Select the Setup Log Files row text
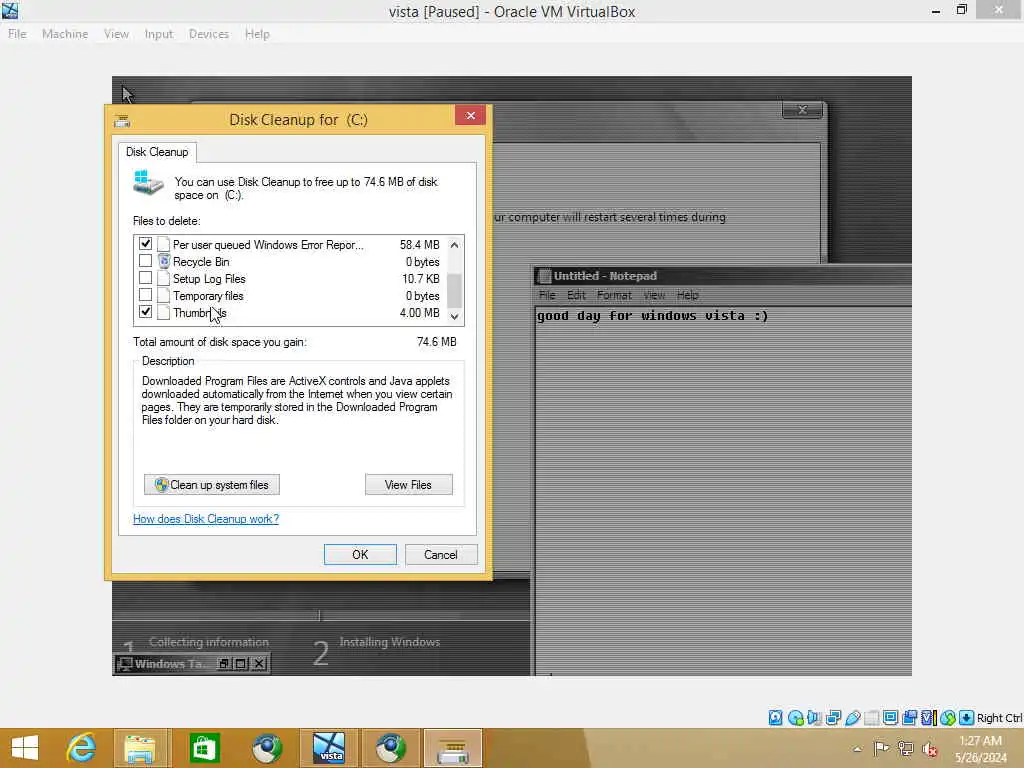The width and height of the screenshot is (1024, 768). click(209, 278)
